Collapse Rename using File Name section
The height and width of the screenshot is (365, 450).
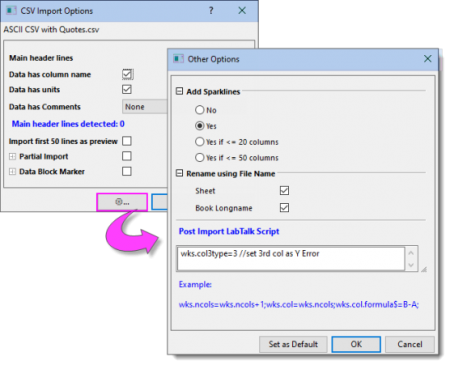point(179,173)
